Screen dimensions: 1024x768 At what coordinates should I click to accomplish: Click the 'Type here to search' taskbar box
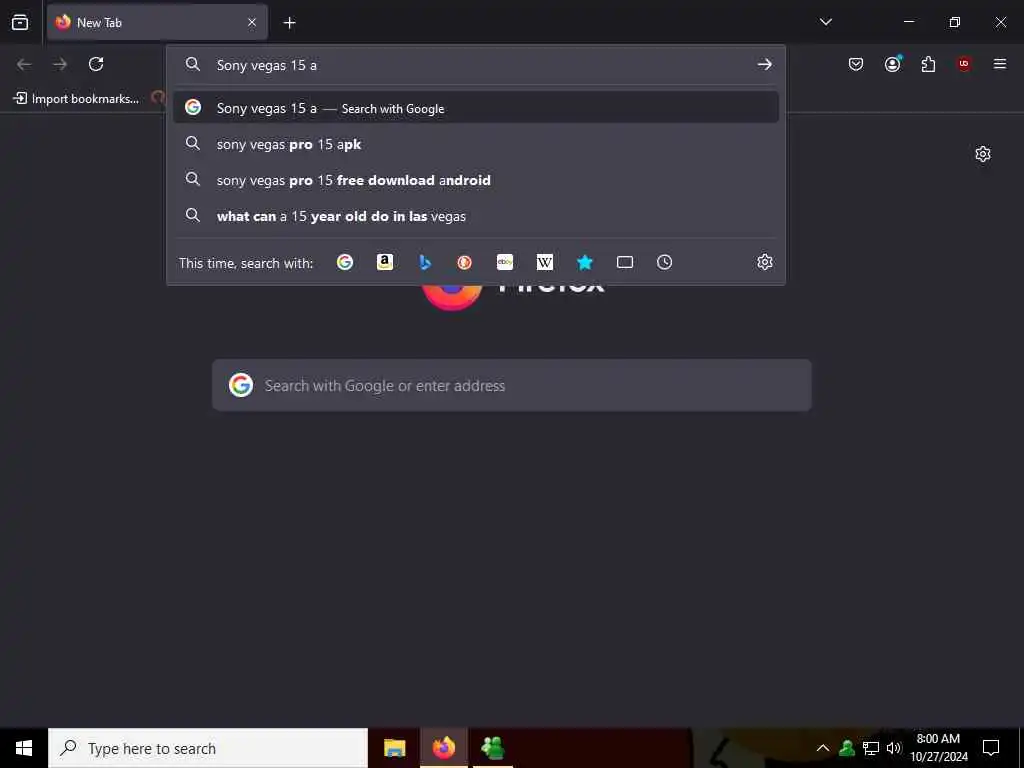coord(208,748)
